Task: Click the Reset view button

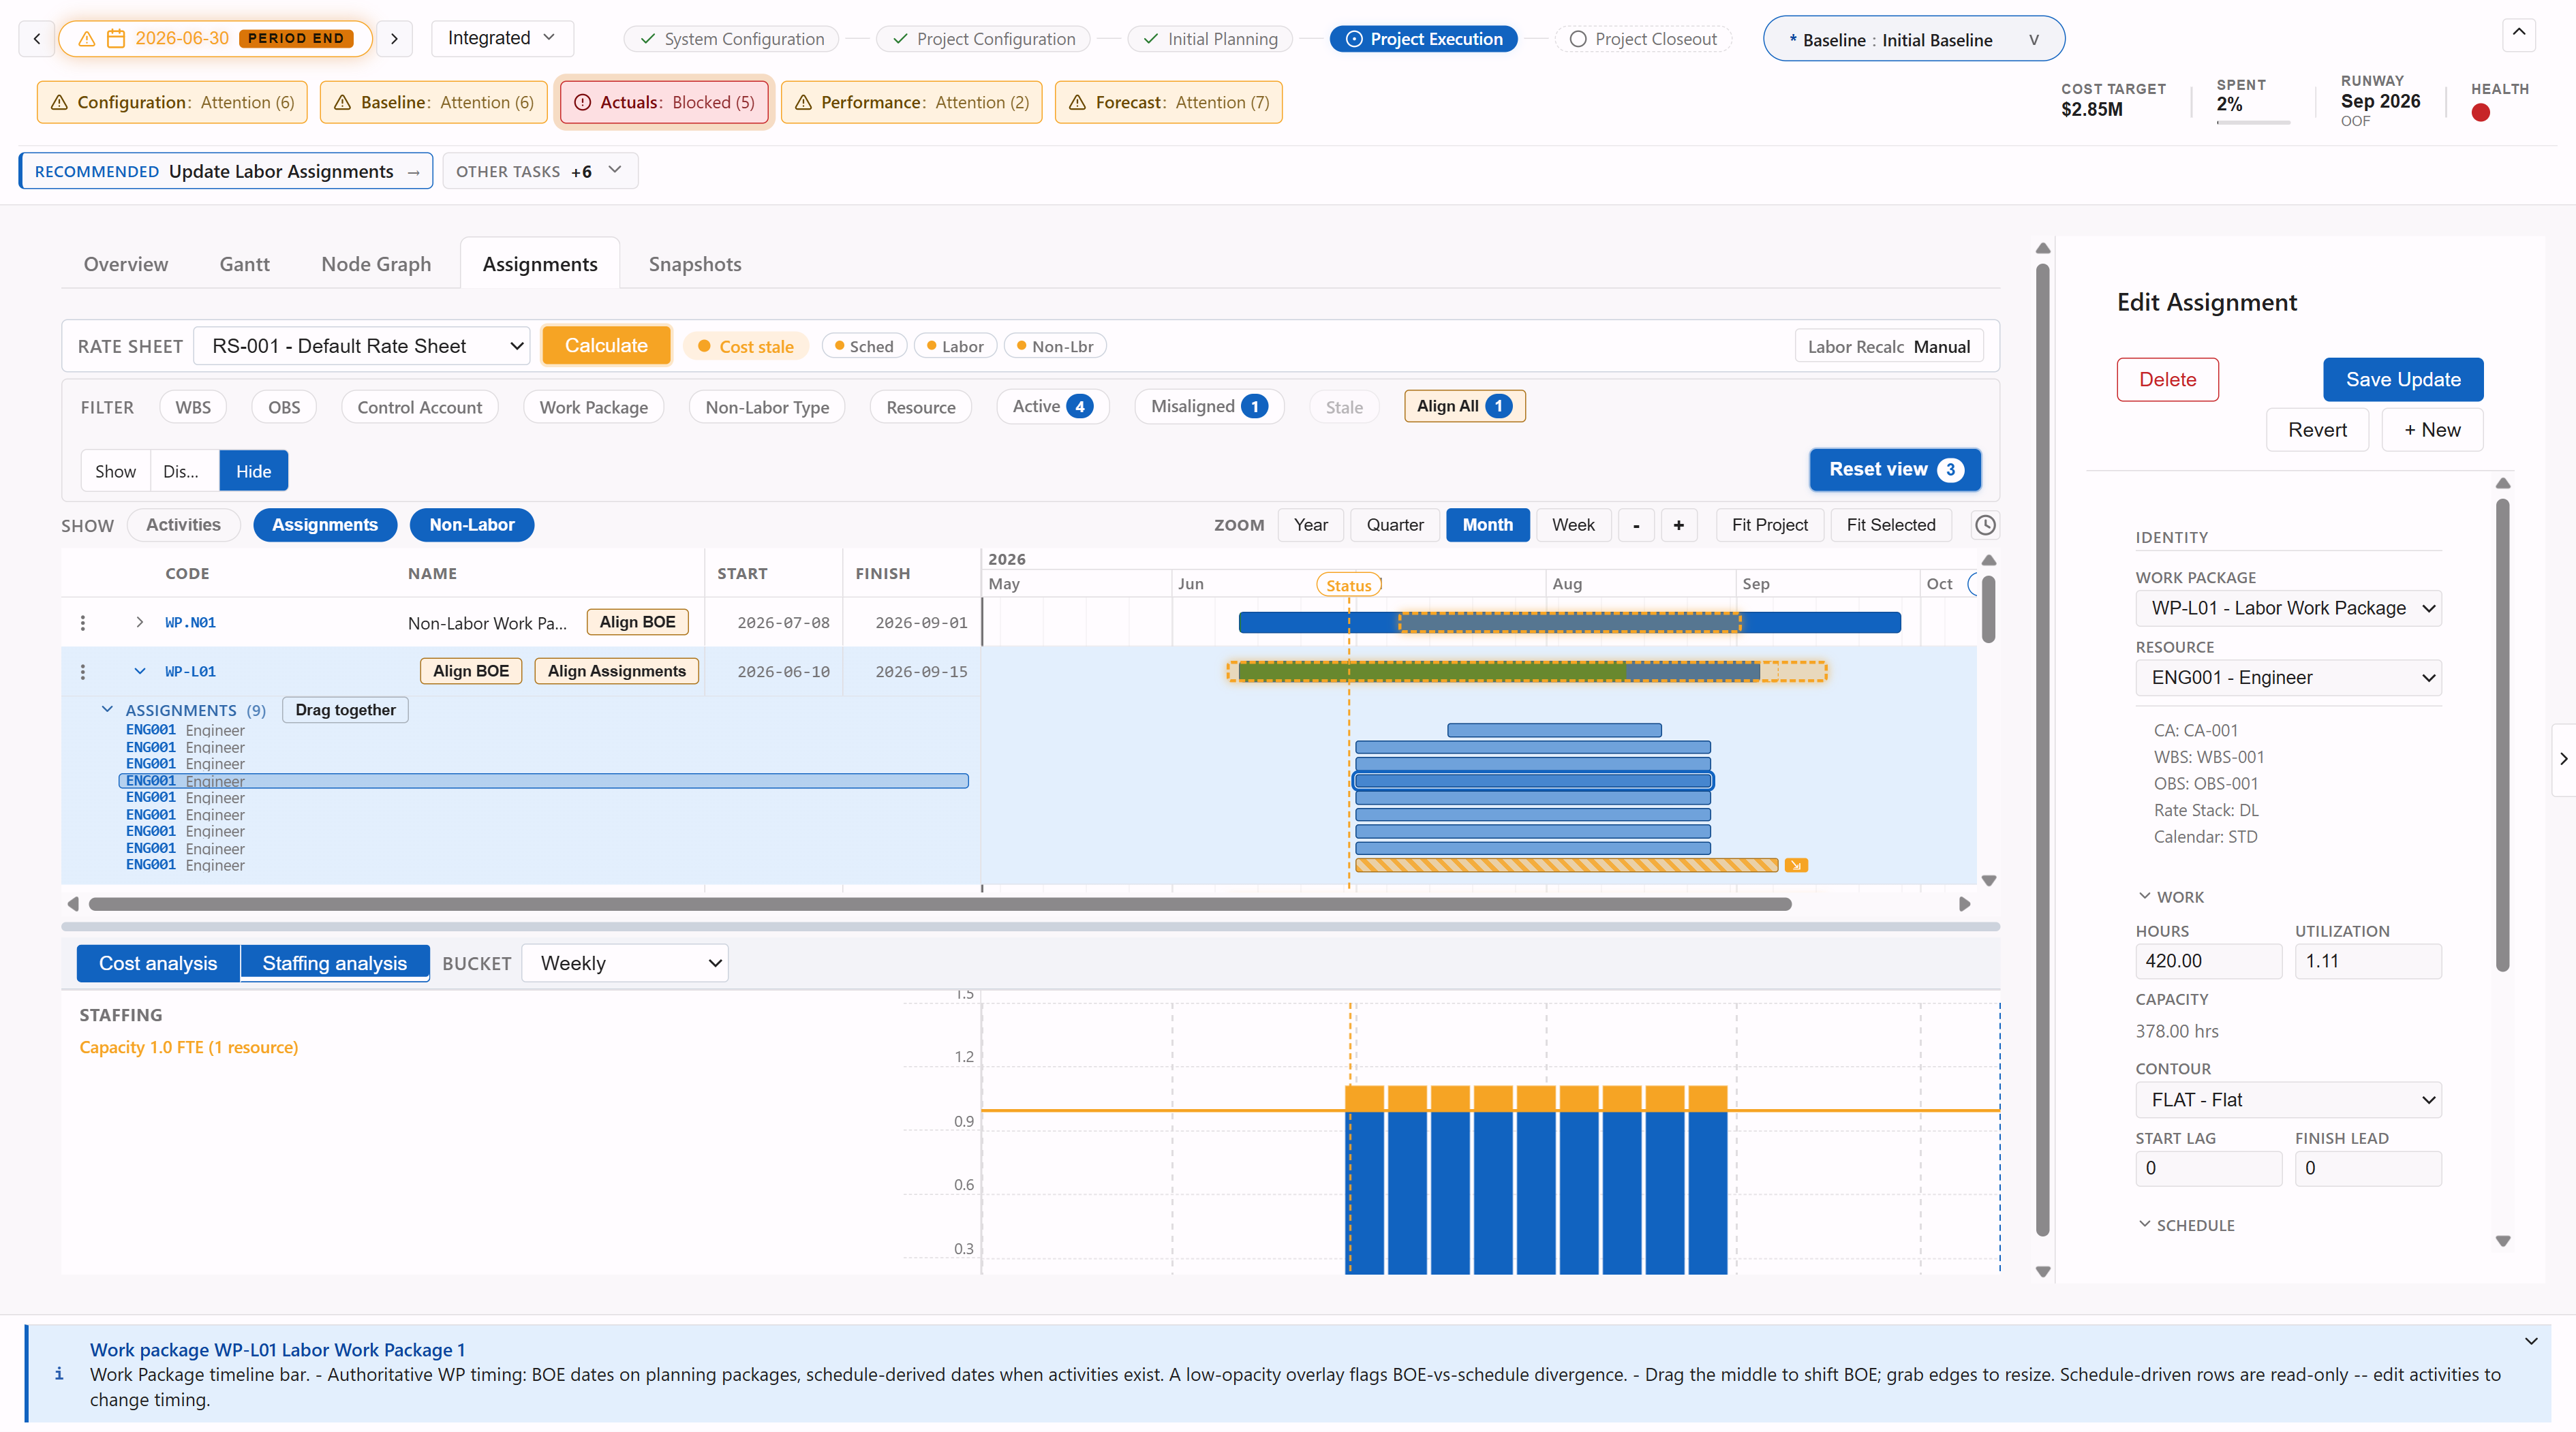Action: pyautogui.click(x=1895, y=470)
